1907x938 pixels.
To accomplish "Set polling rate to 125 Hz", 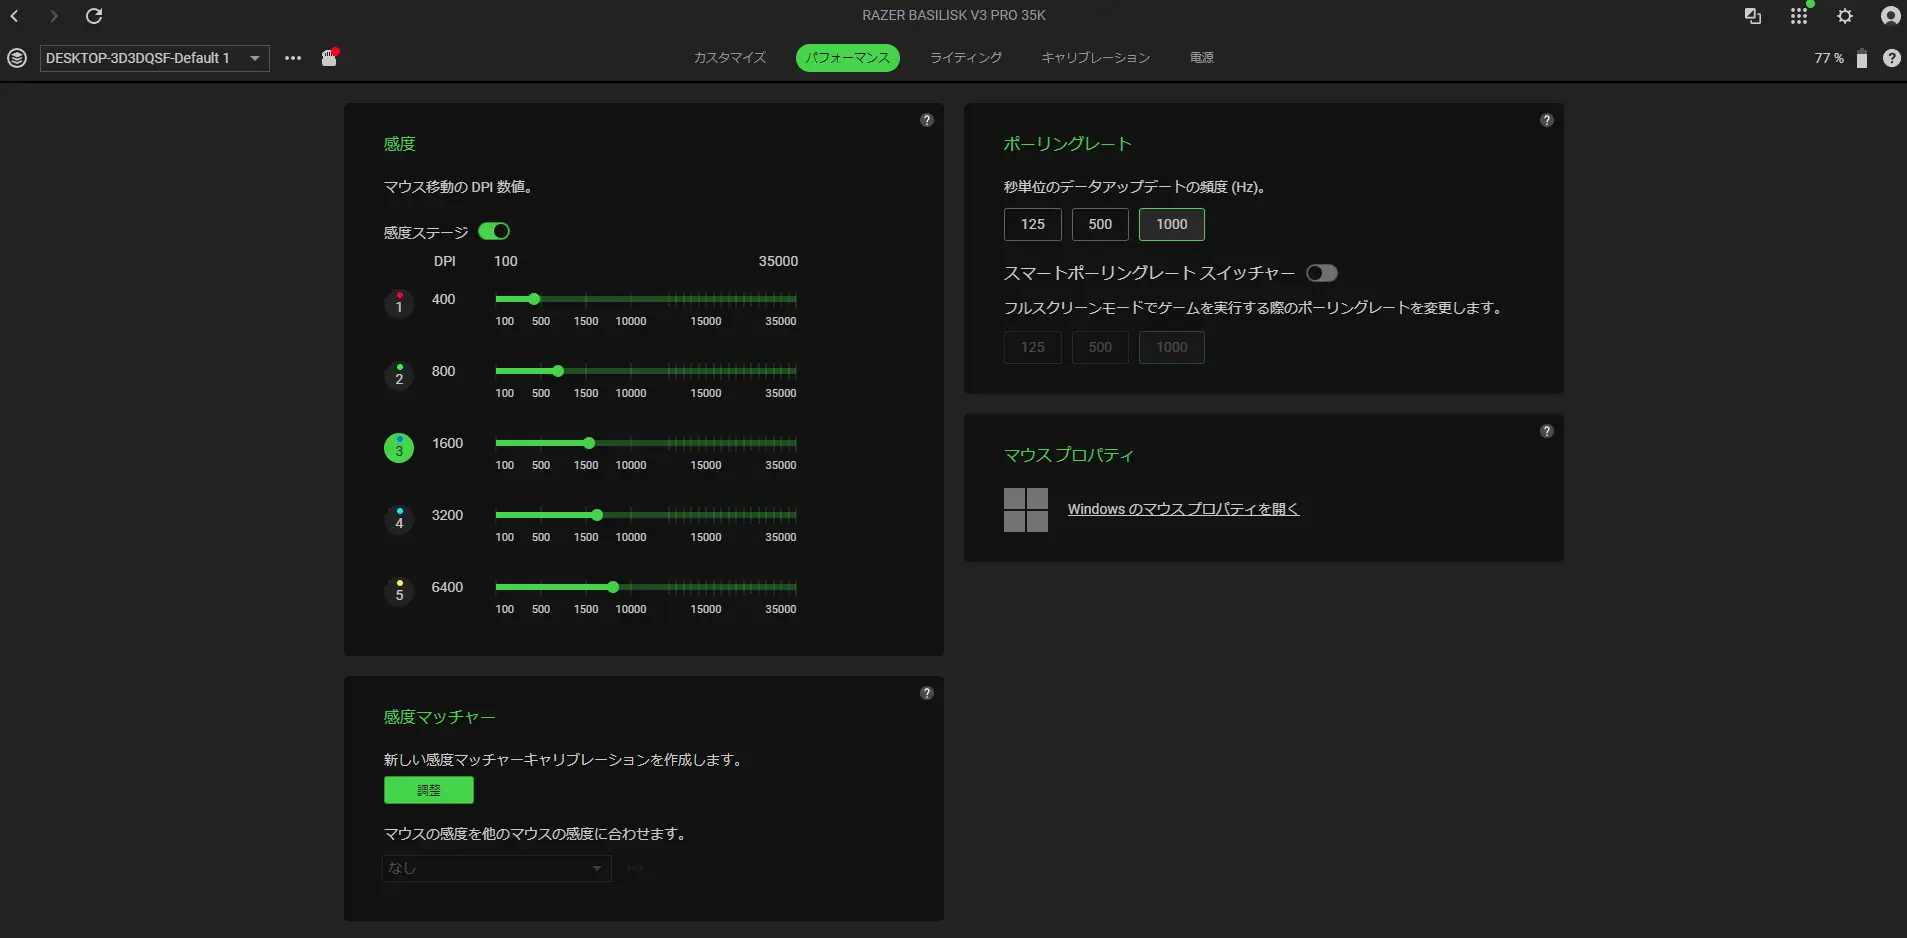I will (1033, 224).
